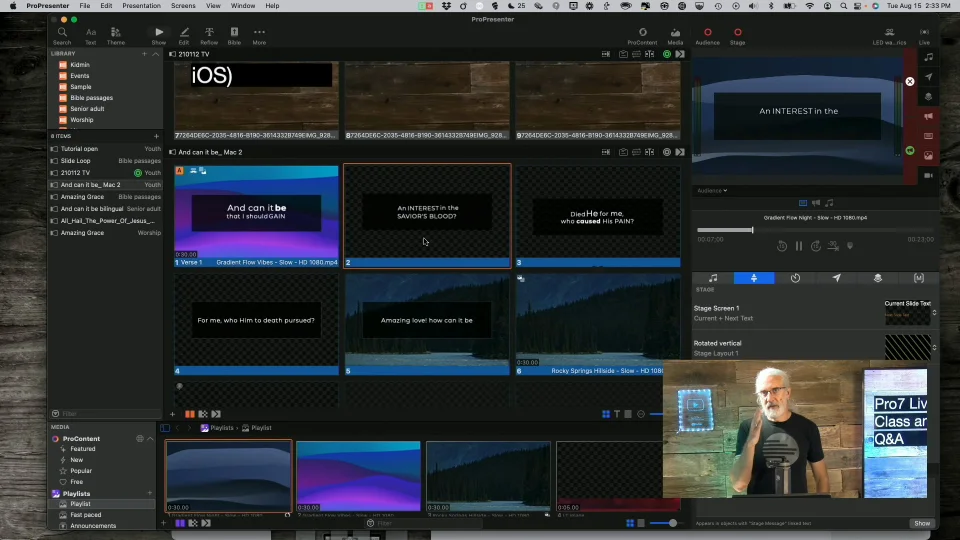This screenshot has width=960, height=540.
Task: Open the Stage Screen 1 layout dropdown
Action: [934, 313]
